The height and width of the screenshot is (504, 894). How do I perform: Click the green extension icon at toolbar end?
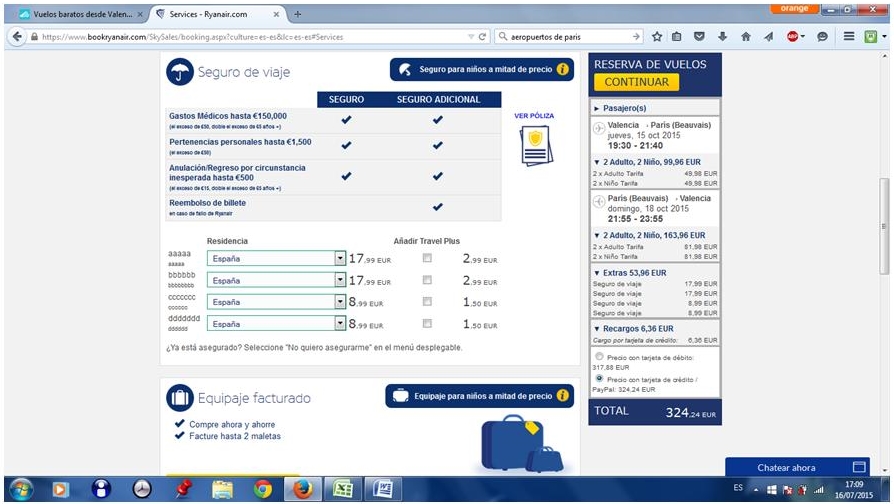point(871,36)
